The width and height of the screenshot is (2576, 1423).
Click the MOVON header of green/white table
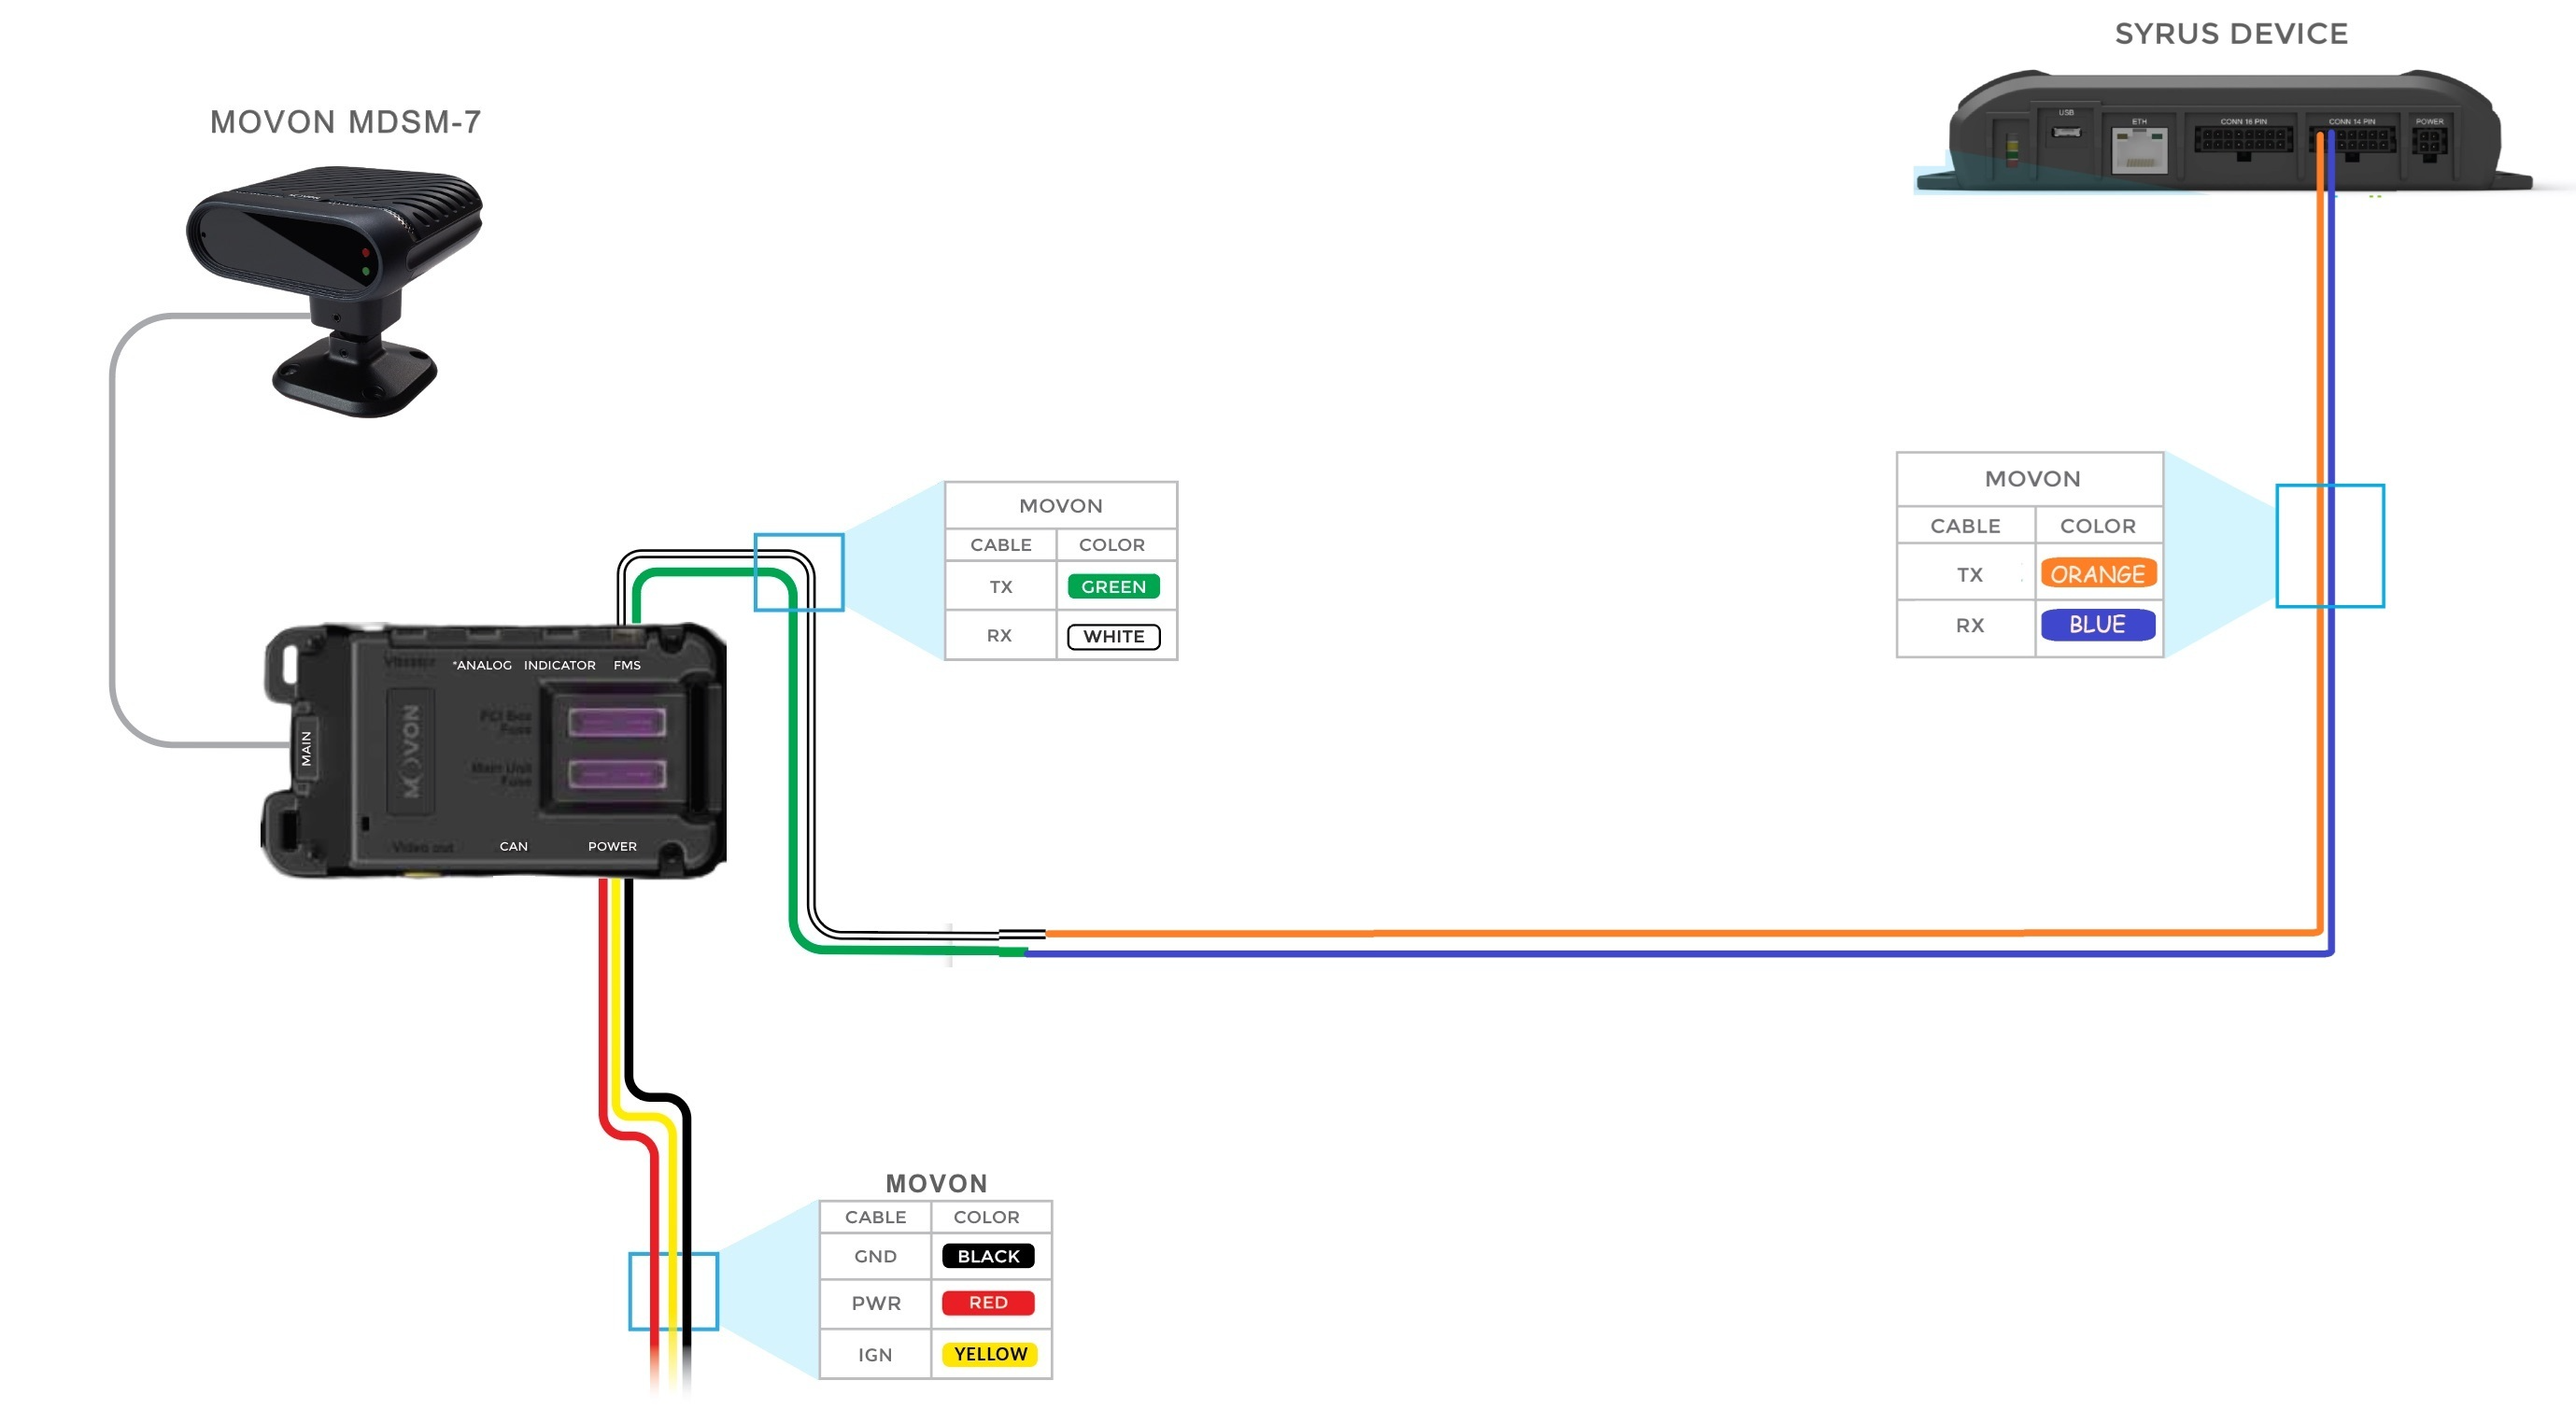1060,506
